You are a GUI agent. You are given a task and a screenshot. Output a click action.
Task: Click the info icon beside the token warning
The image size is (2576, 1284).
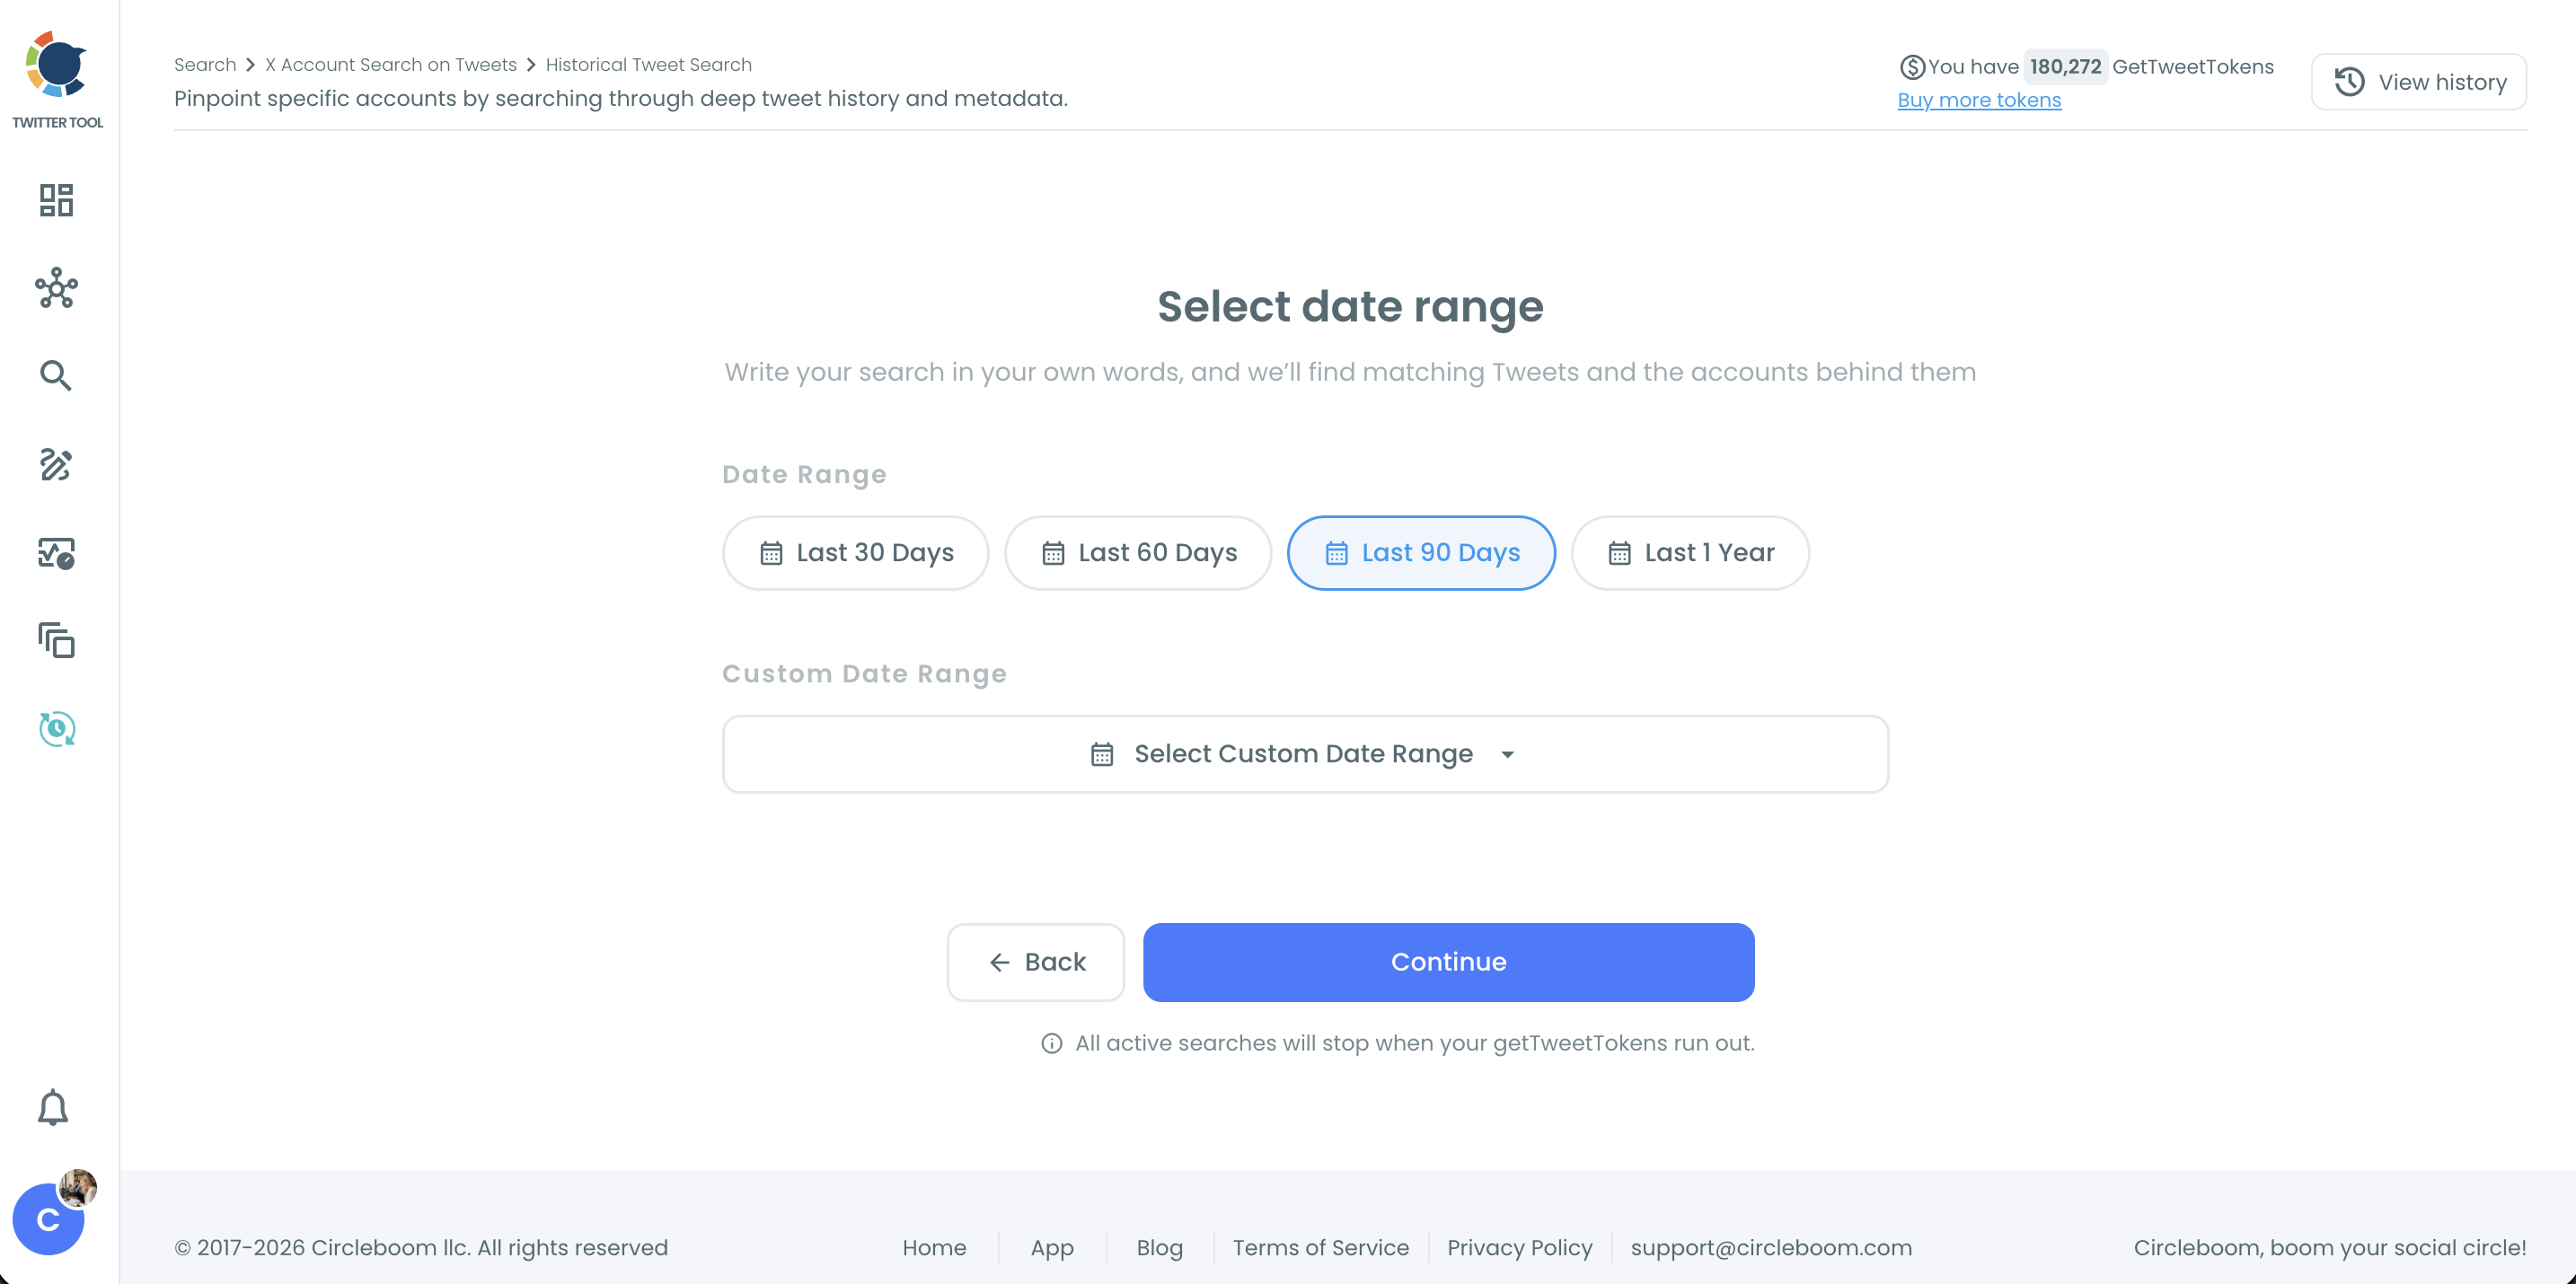tap(1051, 1044)
